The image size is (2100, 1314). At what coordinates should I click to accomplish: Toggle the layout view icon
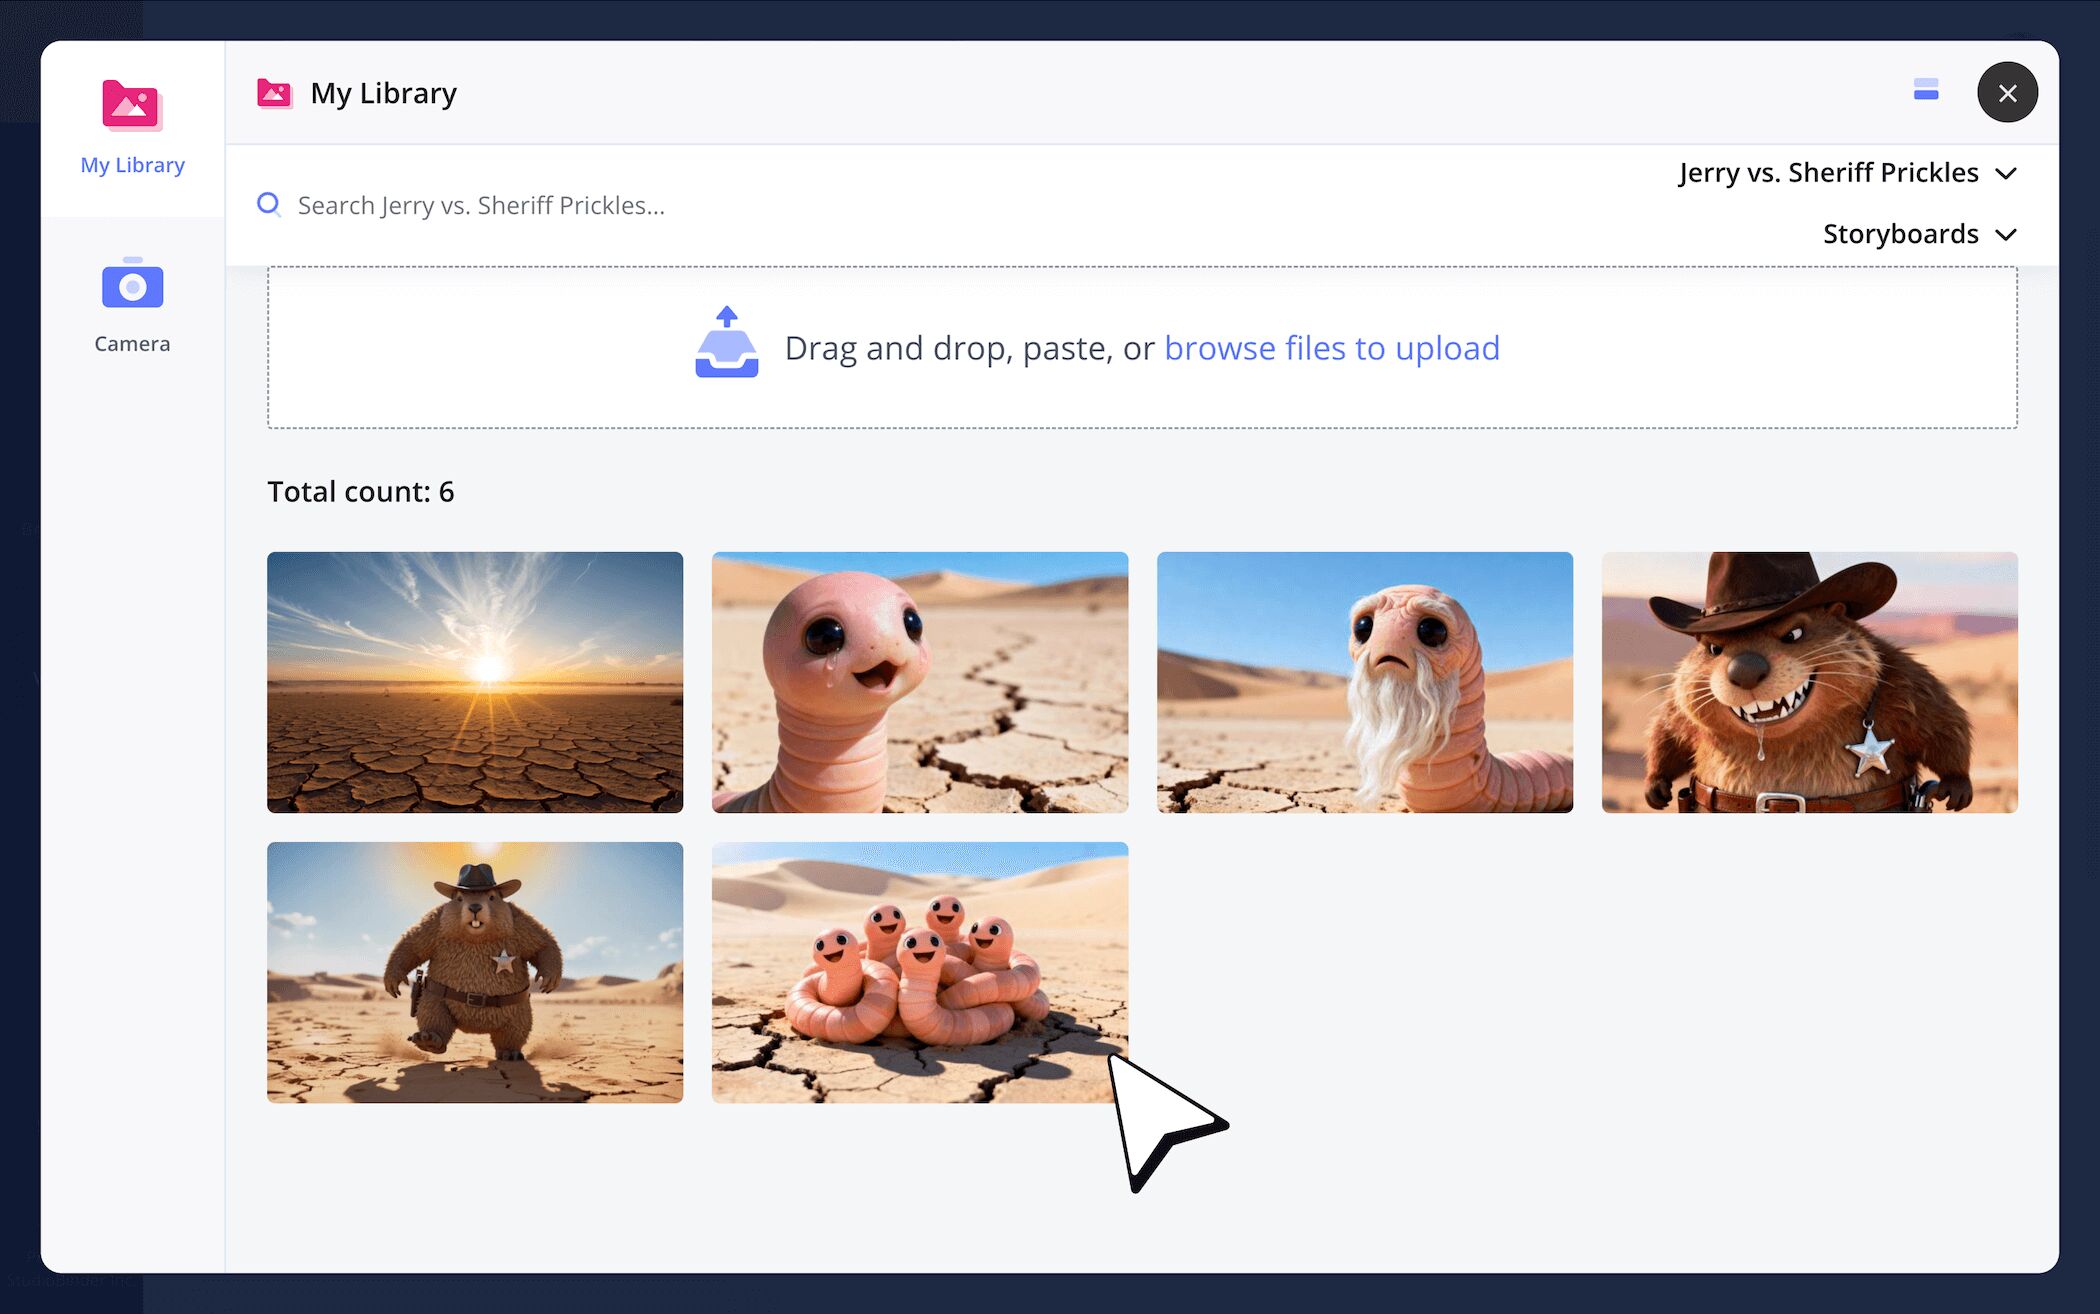click(x=1926, y=90)
